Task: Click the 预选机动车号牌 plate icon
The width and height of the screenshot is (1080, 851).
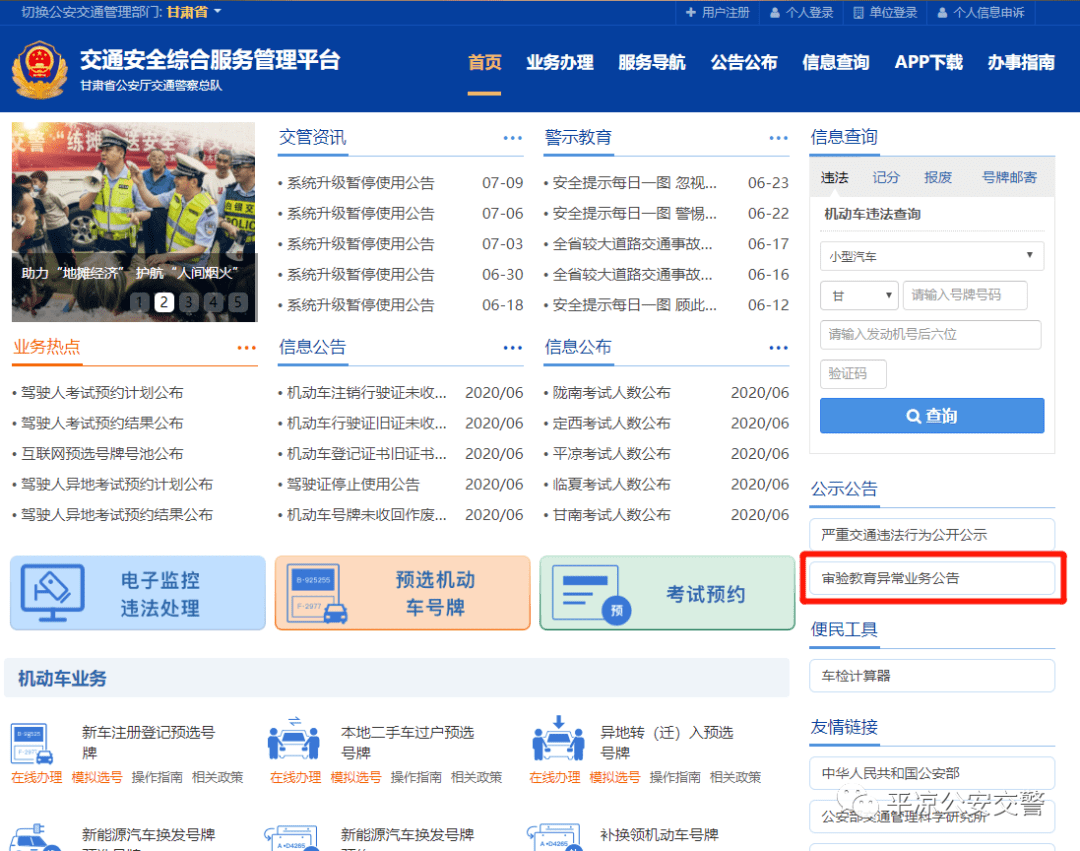Action: click(x=317, y=593)
